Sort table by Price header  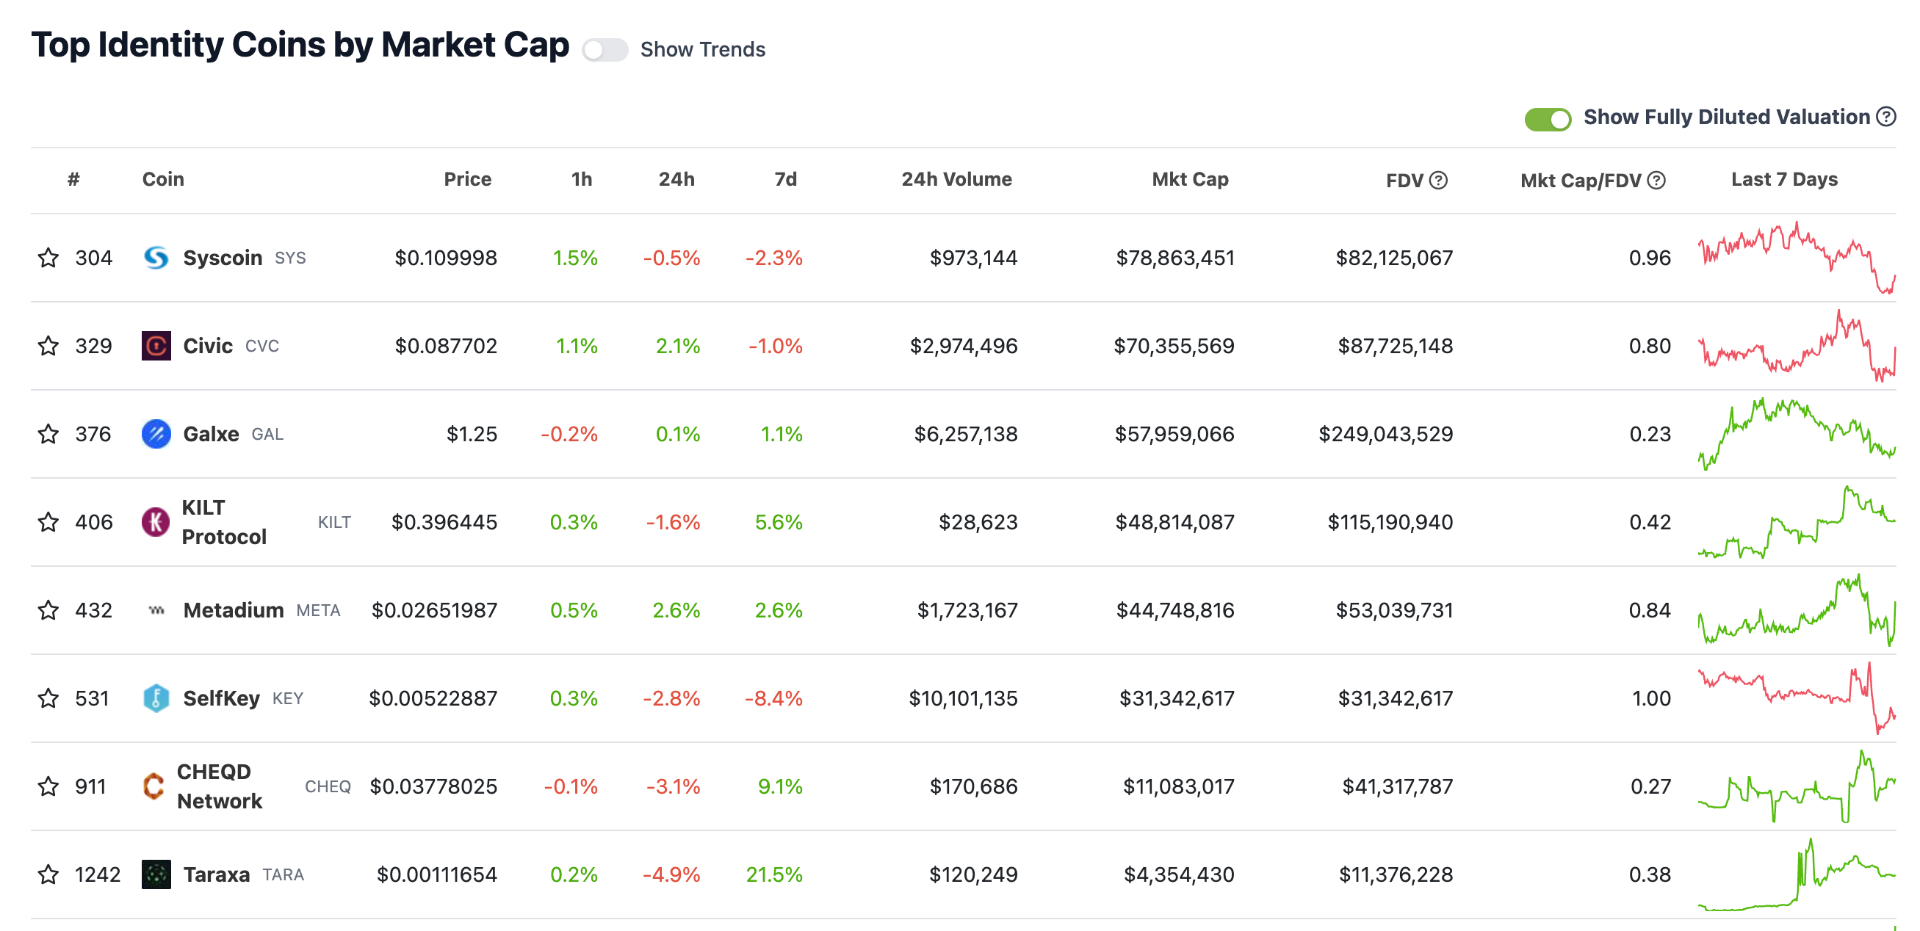(x=467, y=179)
